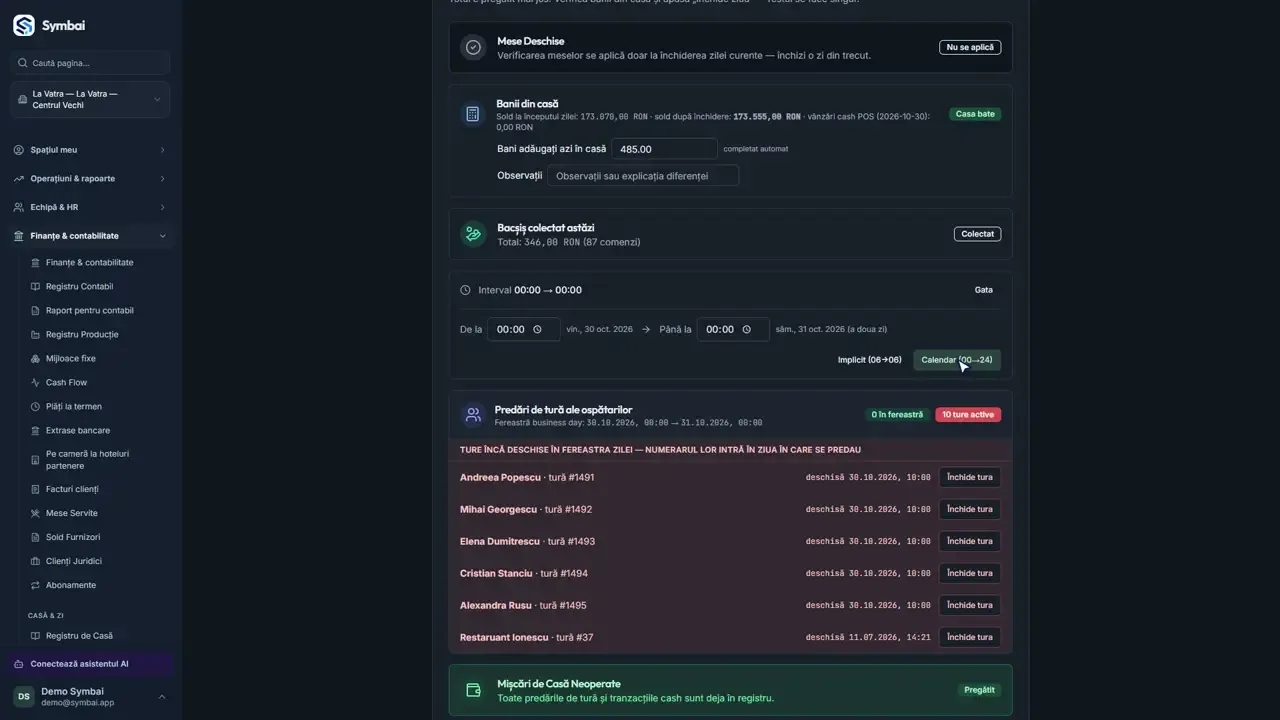Expand the Spațiul meu menu section
The image size is (1280, 720).
click(90, 150)
